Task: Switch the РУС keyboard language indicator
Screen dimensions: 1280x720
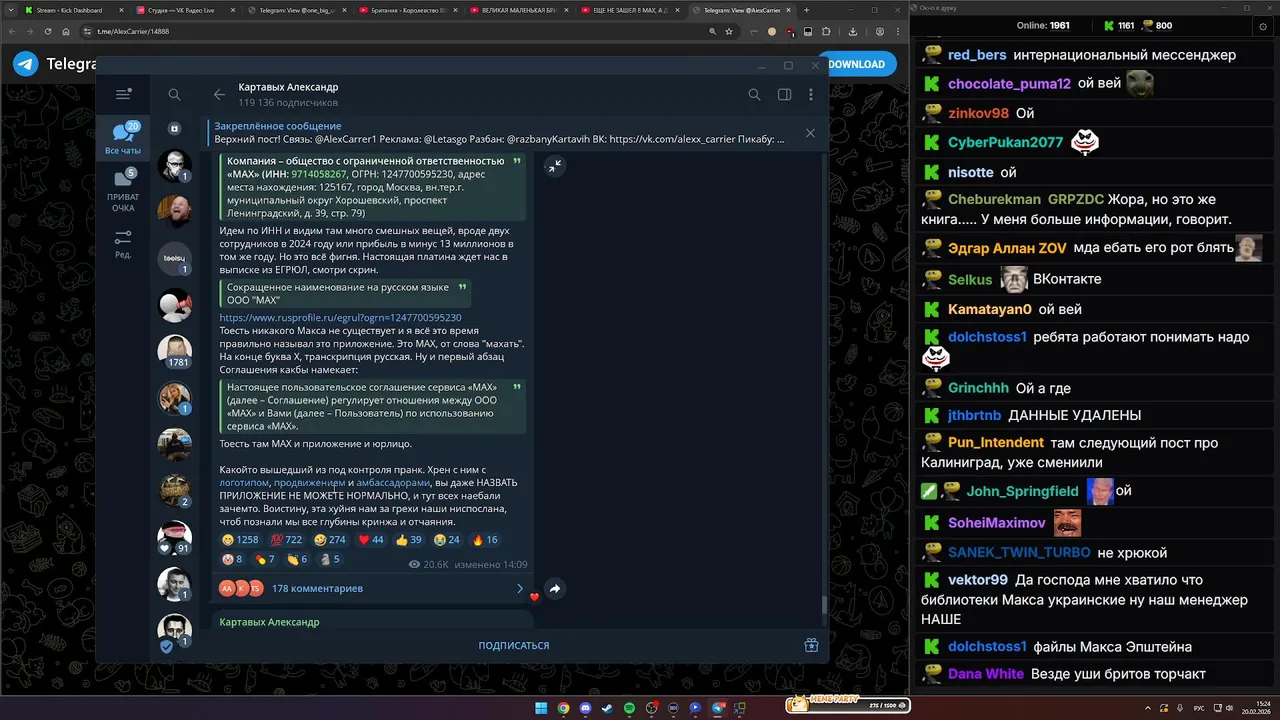Action: pos(1198,708)
